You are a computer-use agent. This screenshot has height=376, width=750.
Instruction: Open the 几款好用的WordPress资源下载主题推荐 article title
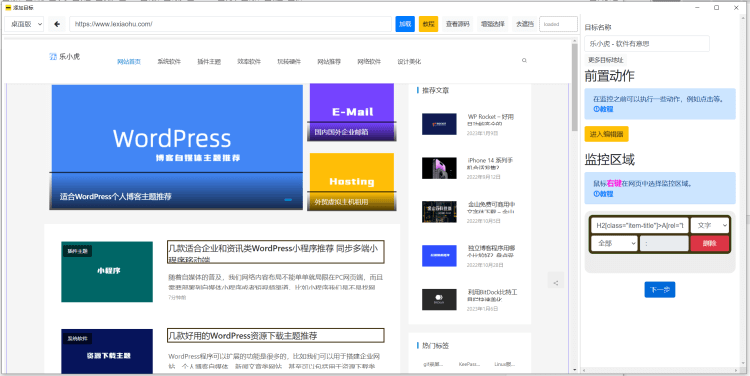pyautogui.click(x=276, y=335)
